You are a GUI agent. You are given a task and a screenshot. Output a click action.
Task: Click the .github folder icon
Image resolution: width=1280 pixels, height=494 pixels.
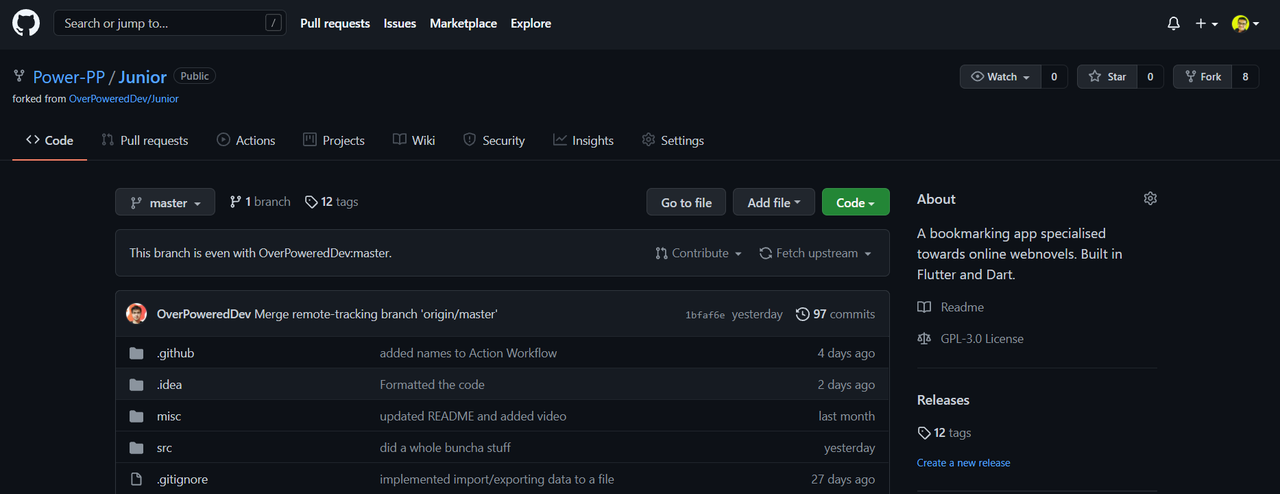[137, 353]
